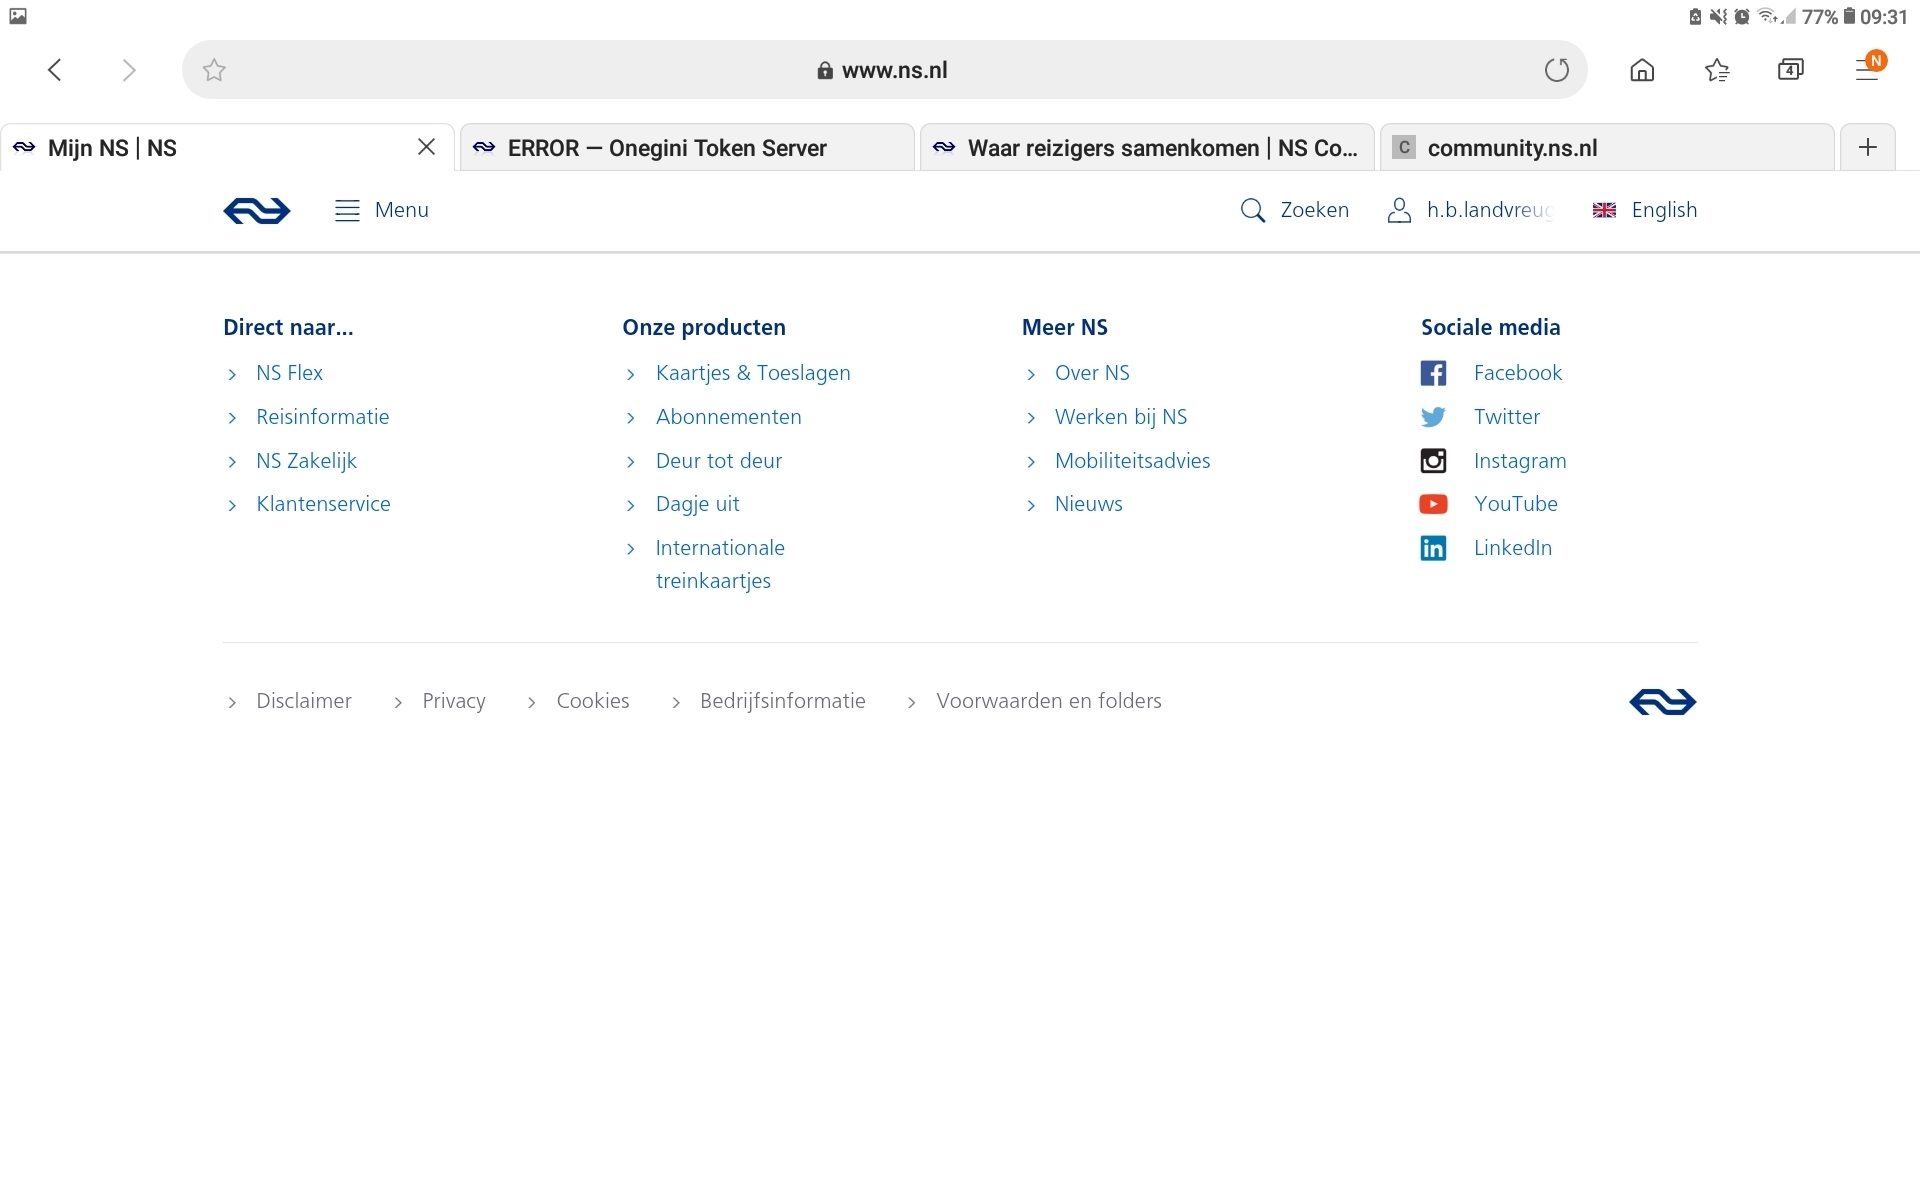Open the bookmarks list star icon
1920x1200 pixels.
(x=1717, y=70)
